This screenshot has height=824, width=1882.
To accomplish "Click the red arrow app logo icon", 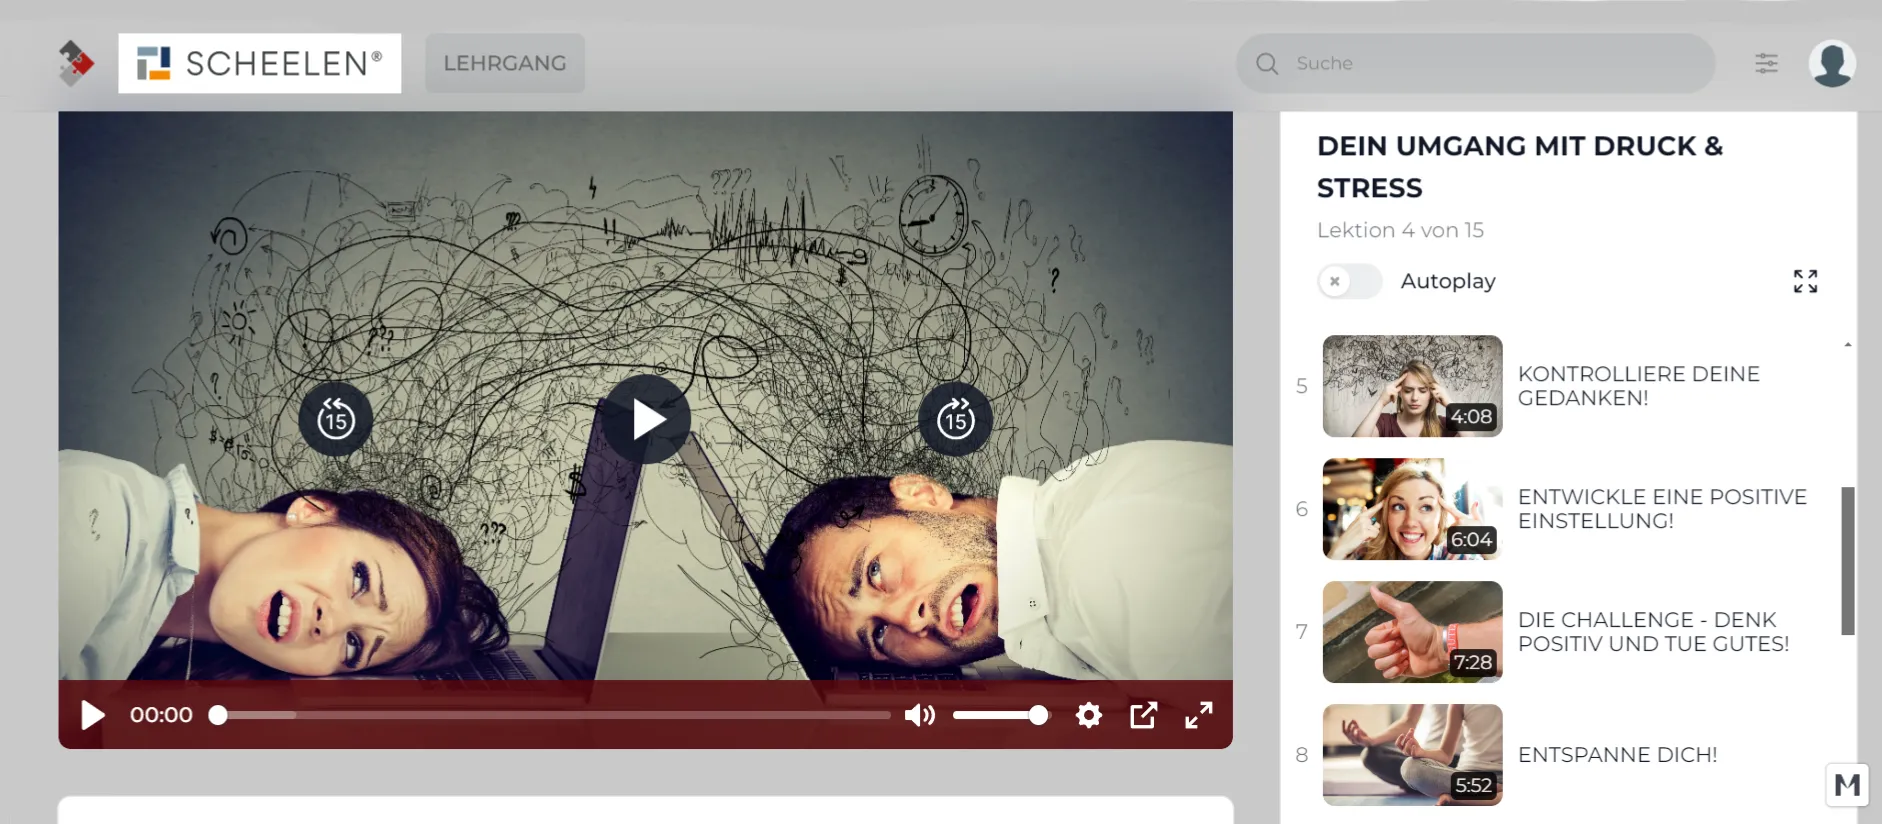I will point(76,63).
